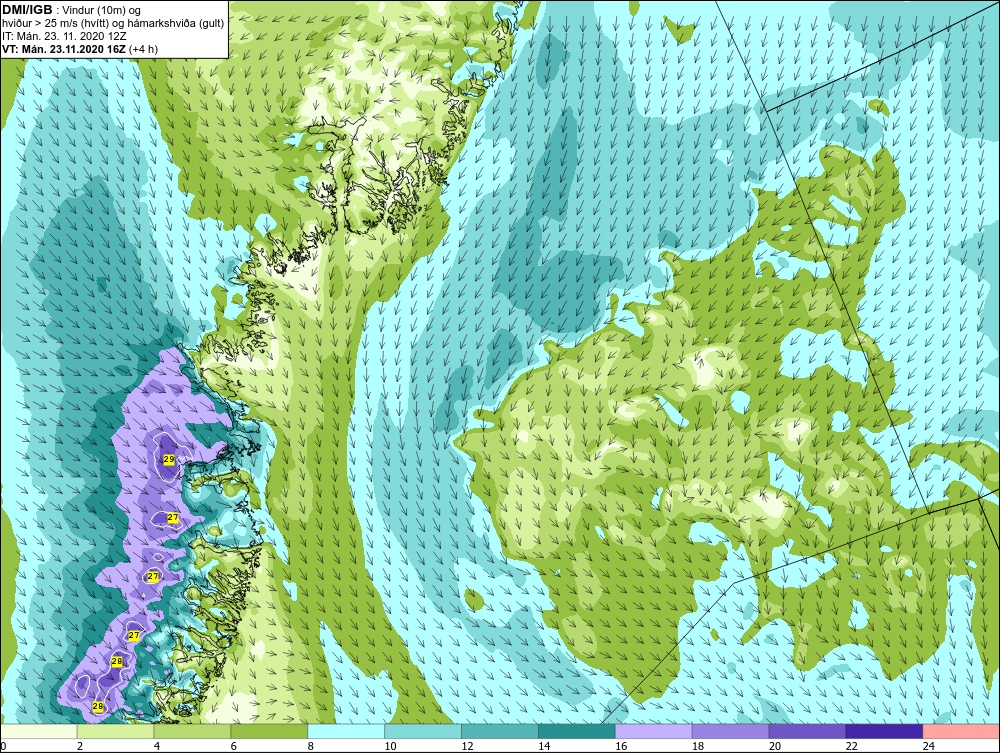
Task: Pick the dark indigo 22–24 m/s legend swatch
Action: (884, 731)
